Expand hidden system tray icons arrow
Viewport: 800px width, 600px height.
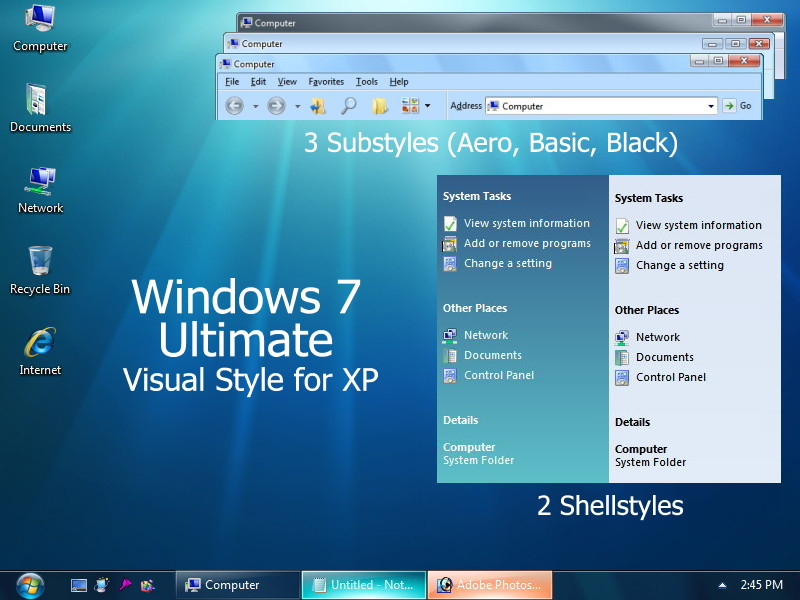(722, 585)
